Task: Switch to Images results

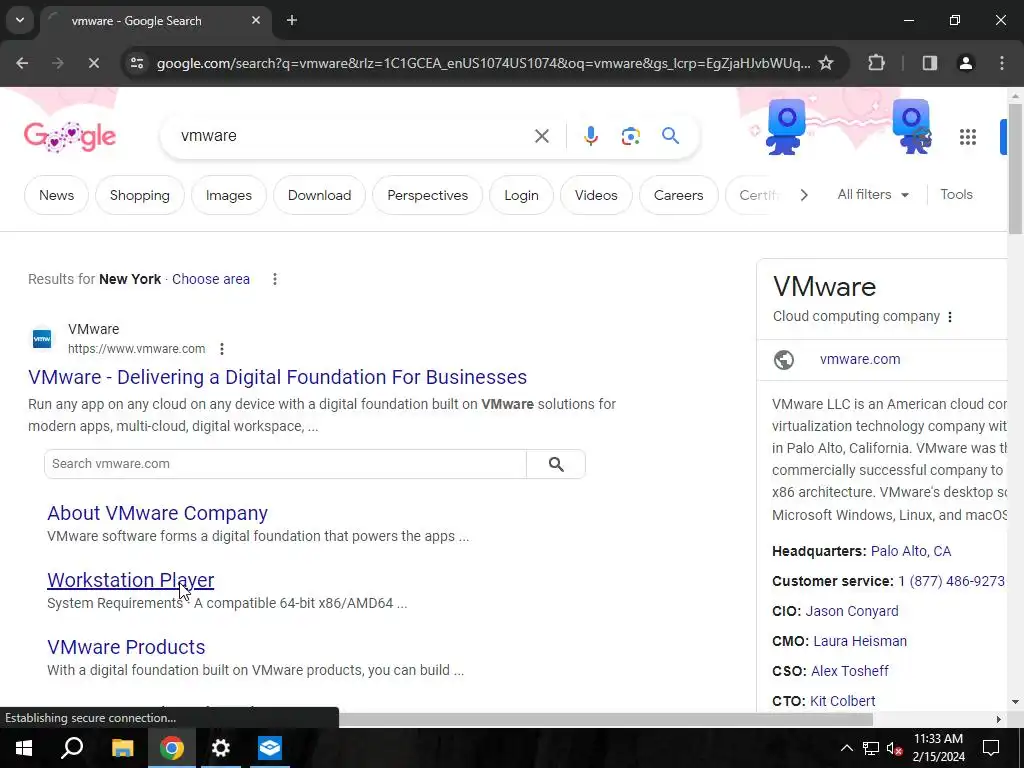Action: coord(229,195)
